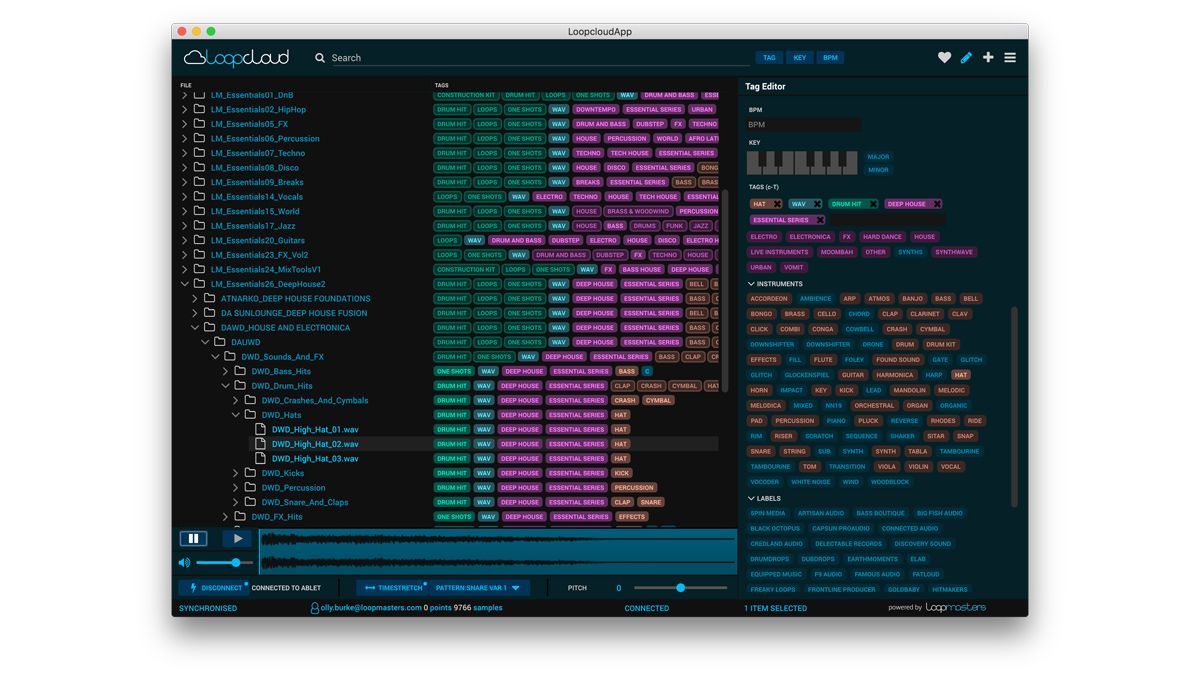This screenshot has height=675, width=1200.
Task: Click the piano keyboard key selector
Action: 802,162
